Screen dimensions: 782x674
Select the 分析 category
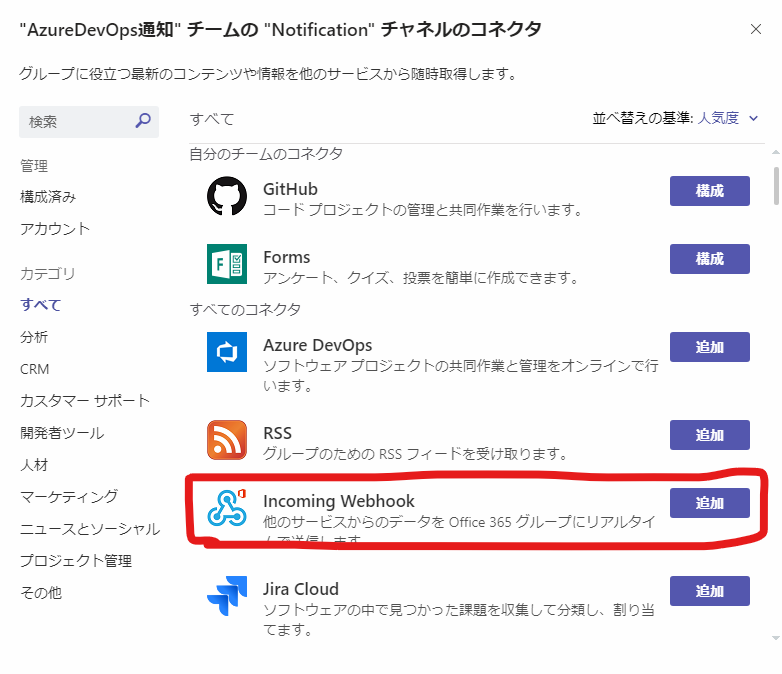pos(34,337)
